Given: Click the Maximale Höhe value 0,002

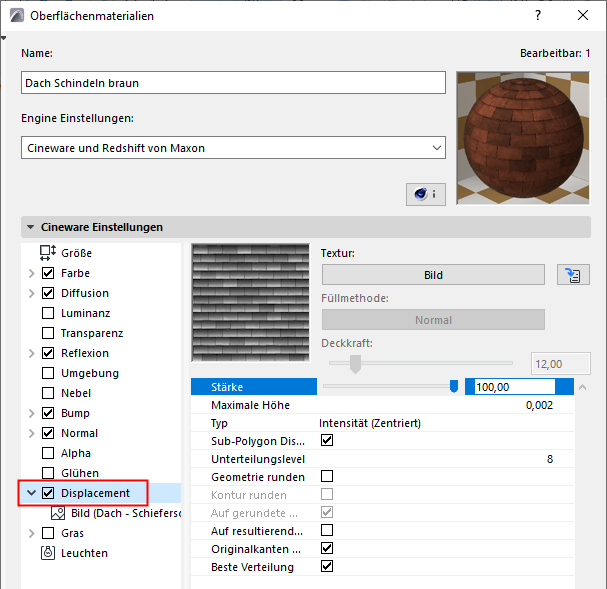Looking at the screenshot, I should click(x=539, y=405).
